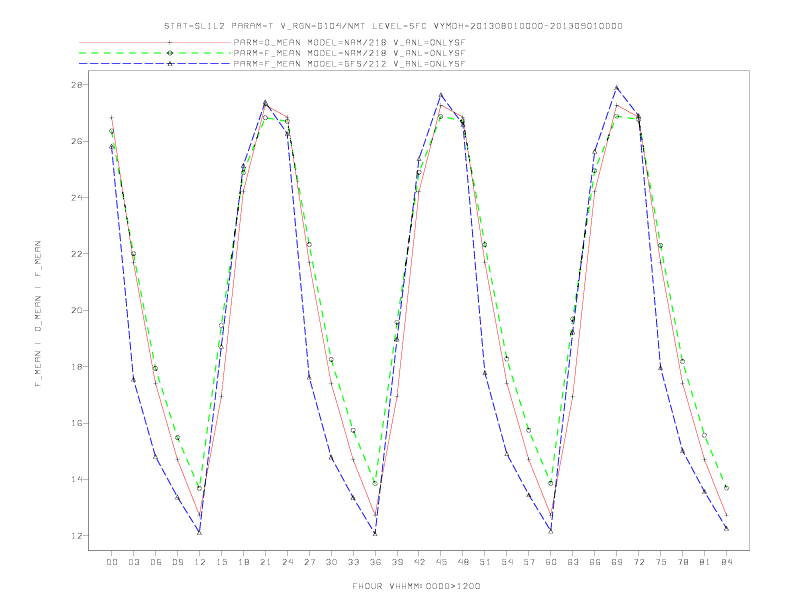Click the x-axis forecast hour label 12
This screenshot has height=612, width=792.
click(200, 562)
